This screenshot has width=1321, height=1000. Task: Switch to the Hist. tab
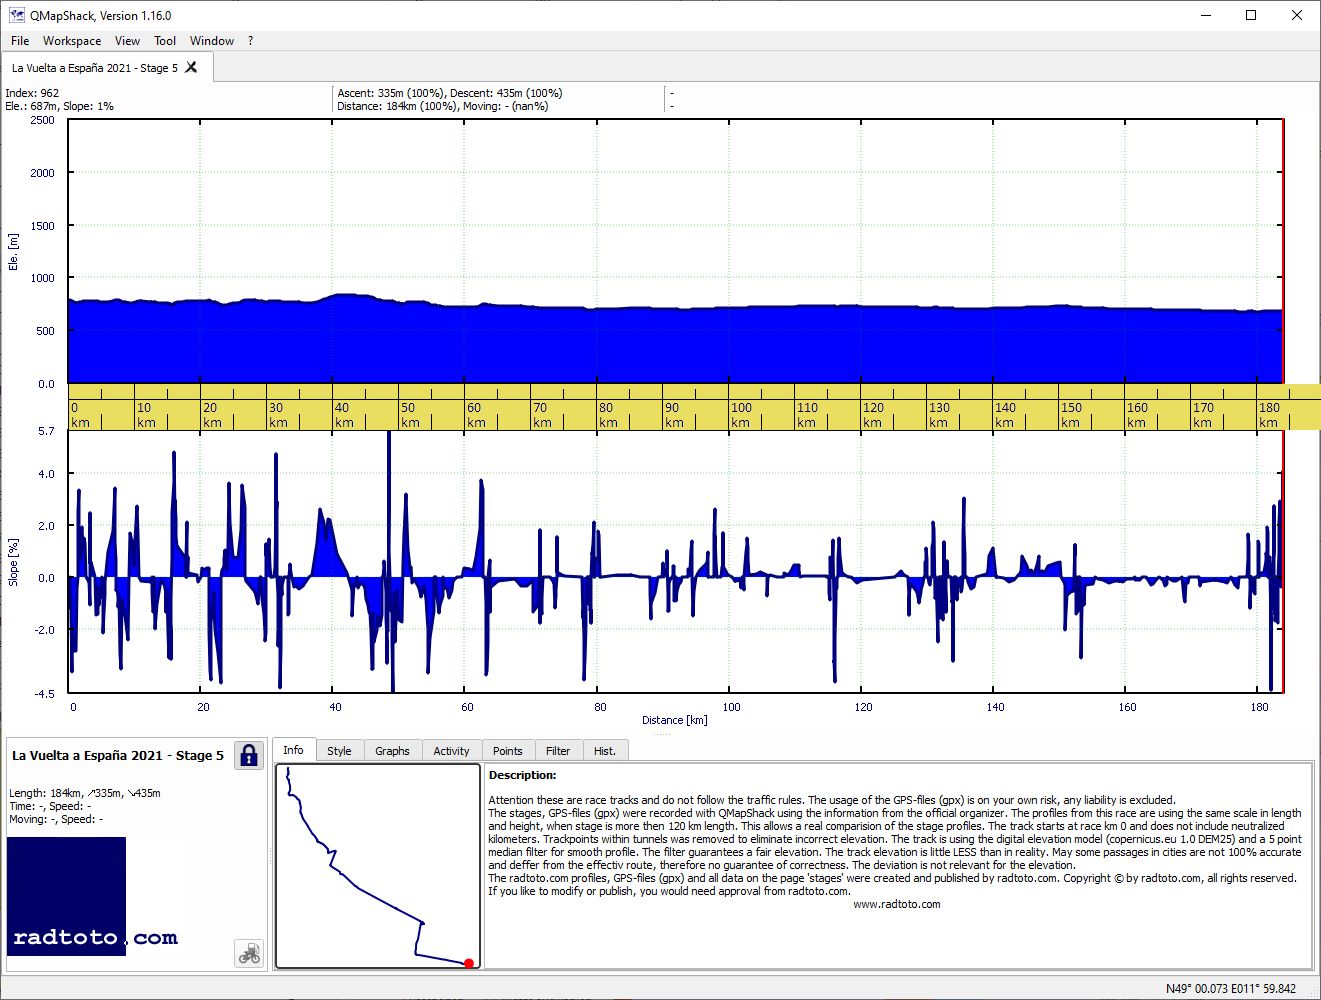[x=605, y=751]
